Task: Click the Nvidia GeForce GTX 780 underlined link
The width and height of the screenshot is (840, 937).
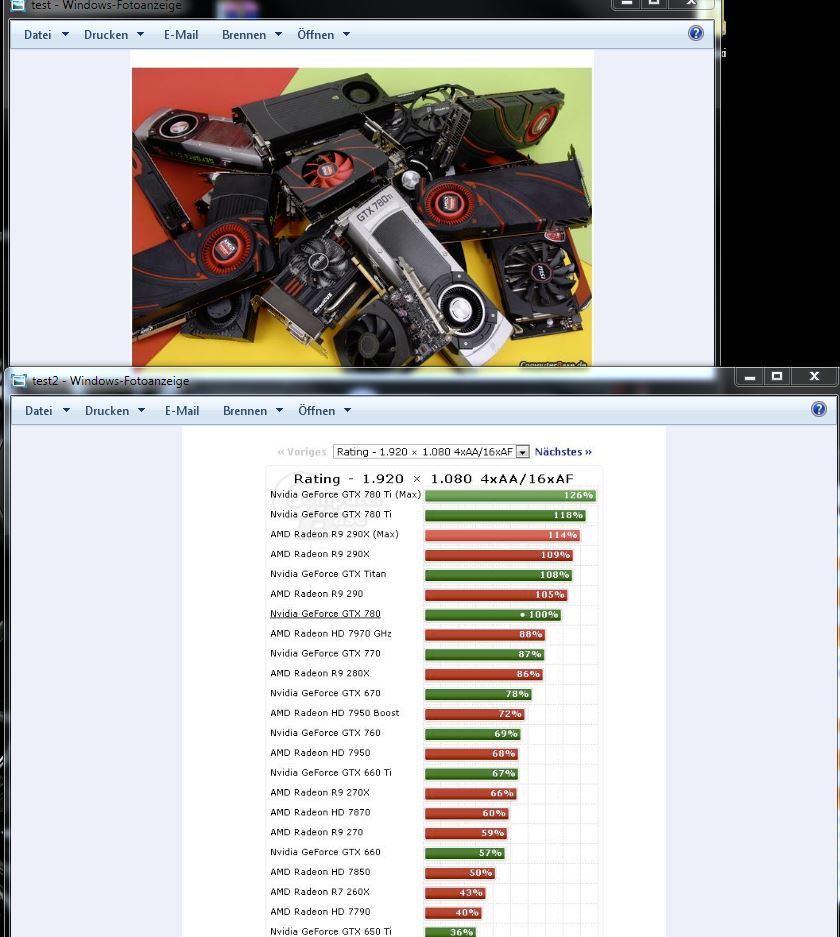Action: click(325, 614)
